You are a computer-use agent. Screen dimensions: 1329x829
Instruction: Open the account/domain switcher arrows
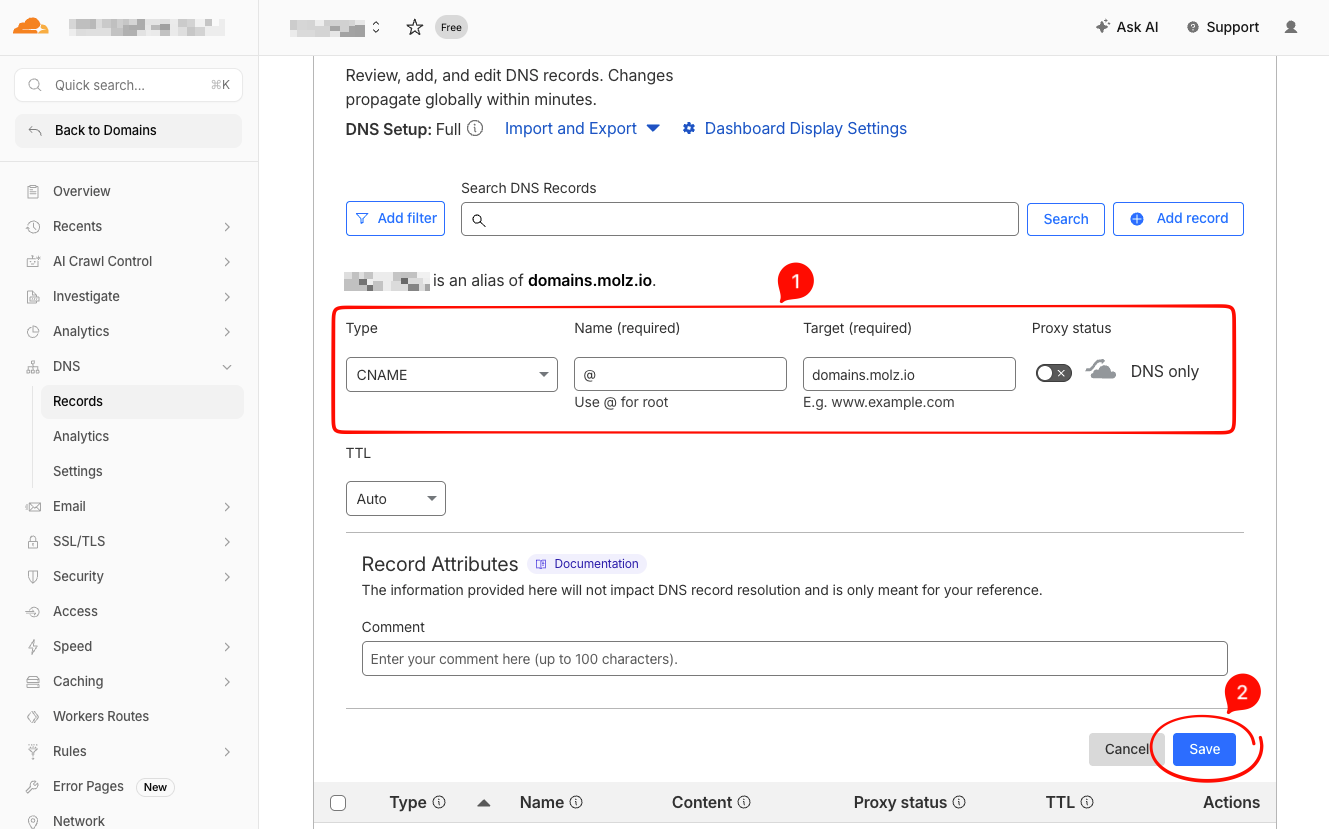376,27
